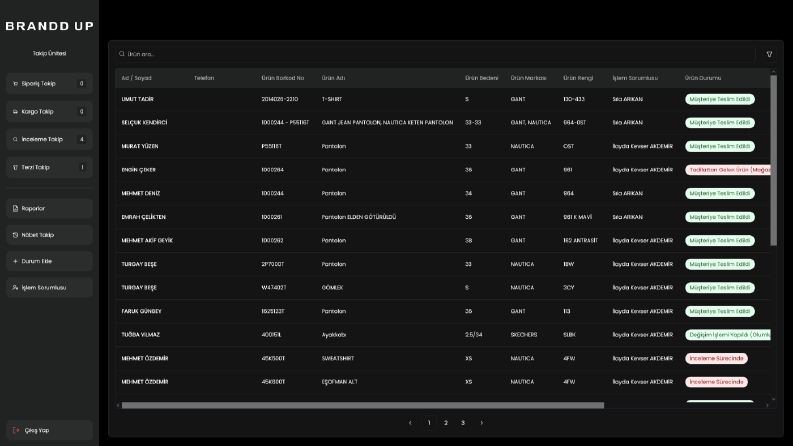Click the Durum Ekle plus icon

pyautogui.click(x=15, y=261)
